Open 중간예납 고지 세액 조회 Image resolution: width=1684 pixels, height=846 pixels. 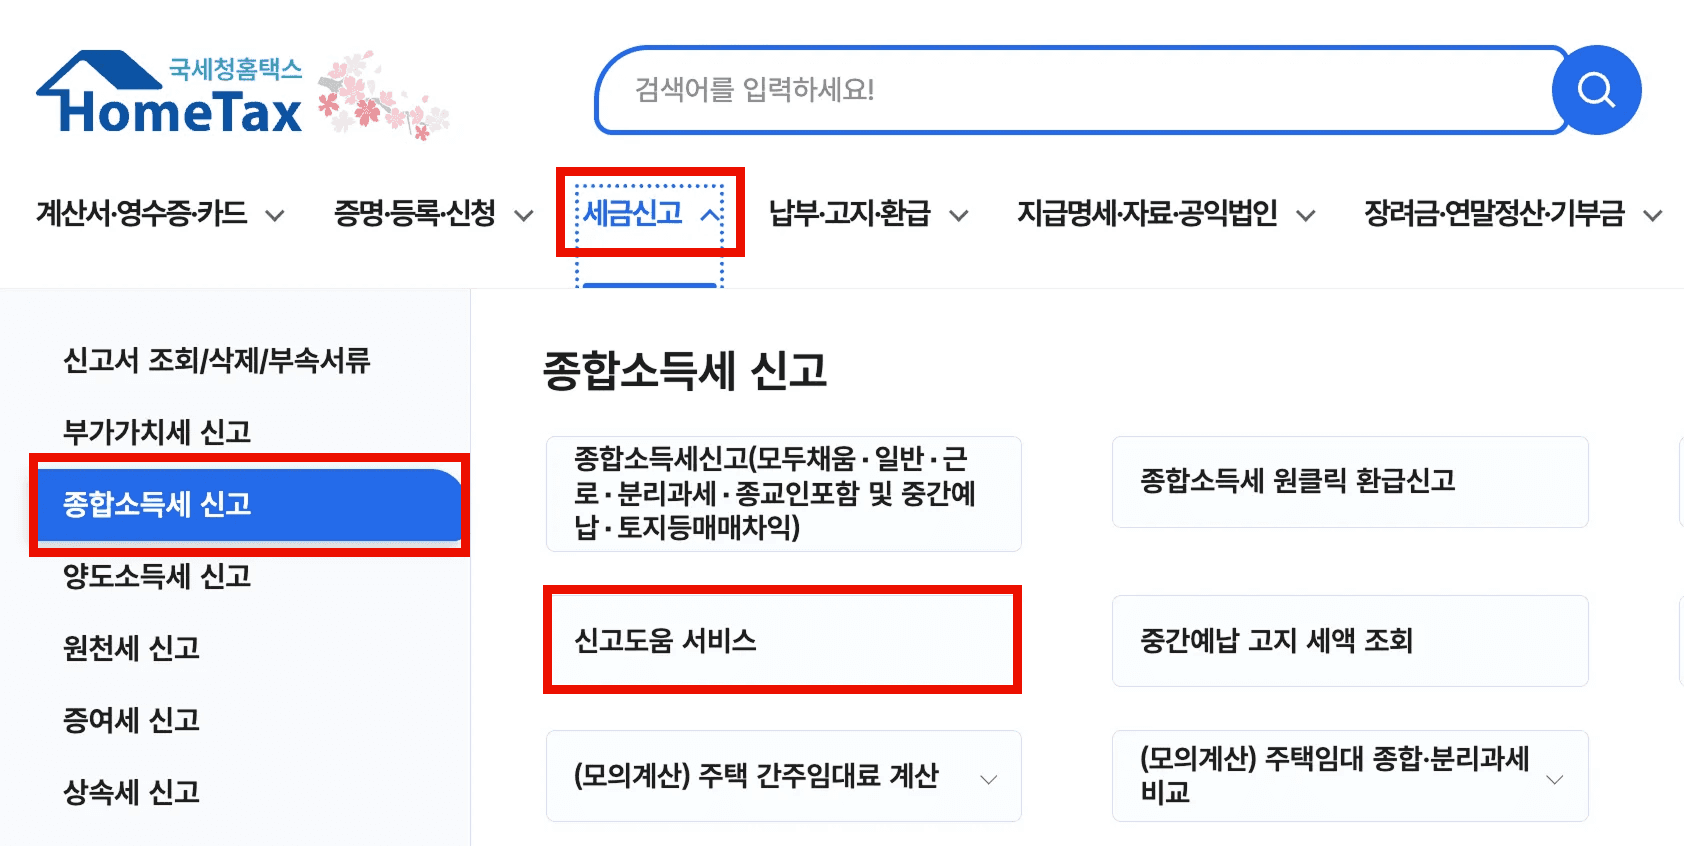[1349, 640]
